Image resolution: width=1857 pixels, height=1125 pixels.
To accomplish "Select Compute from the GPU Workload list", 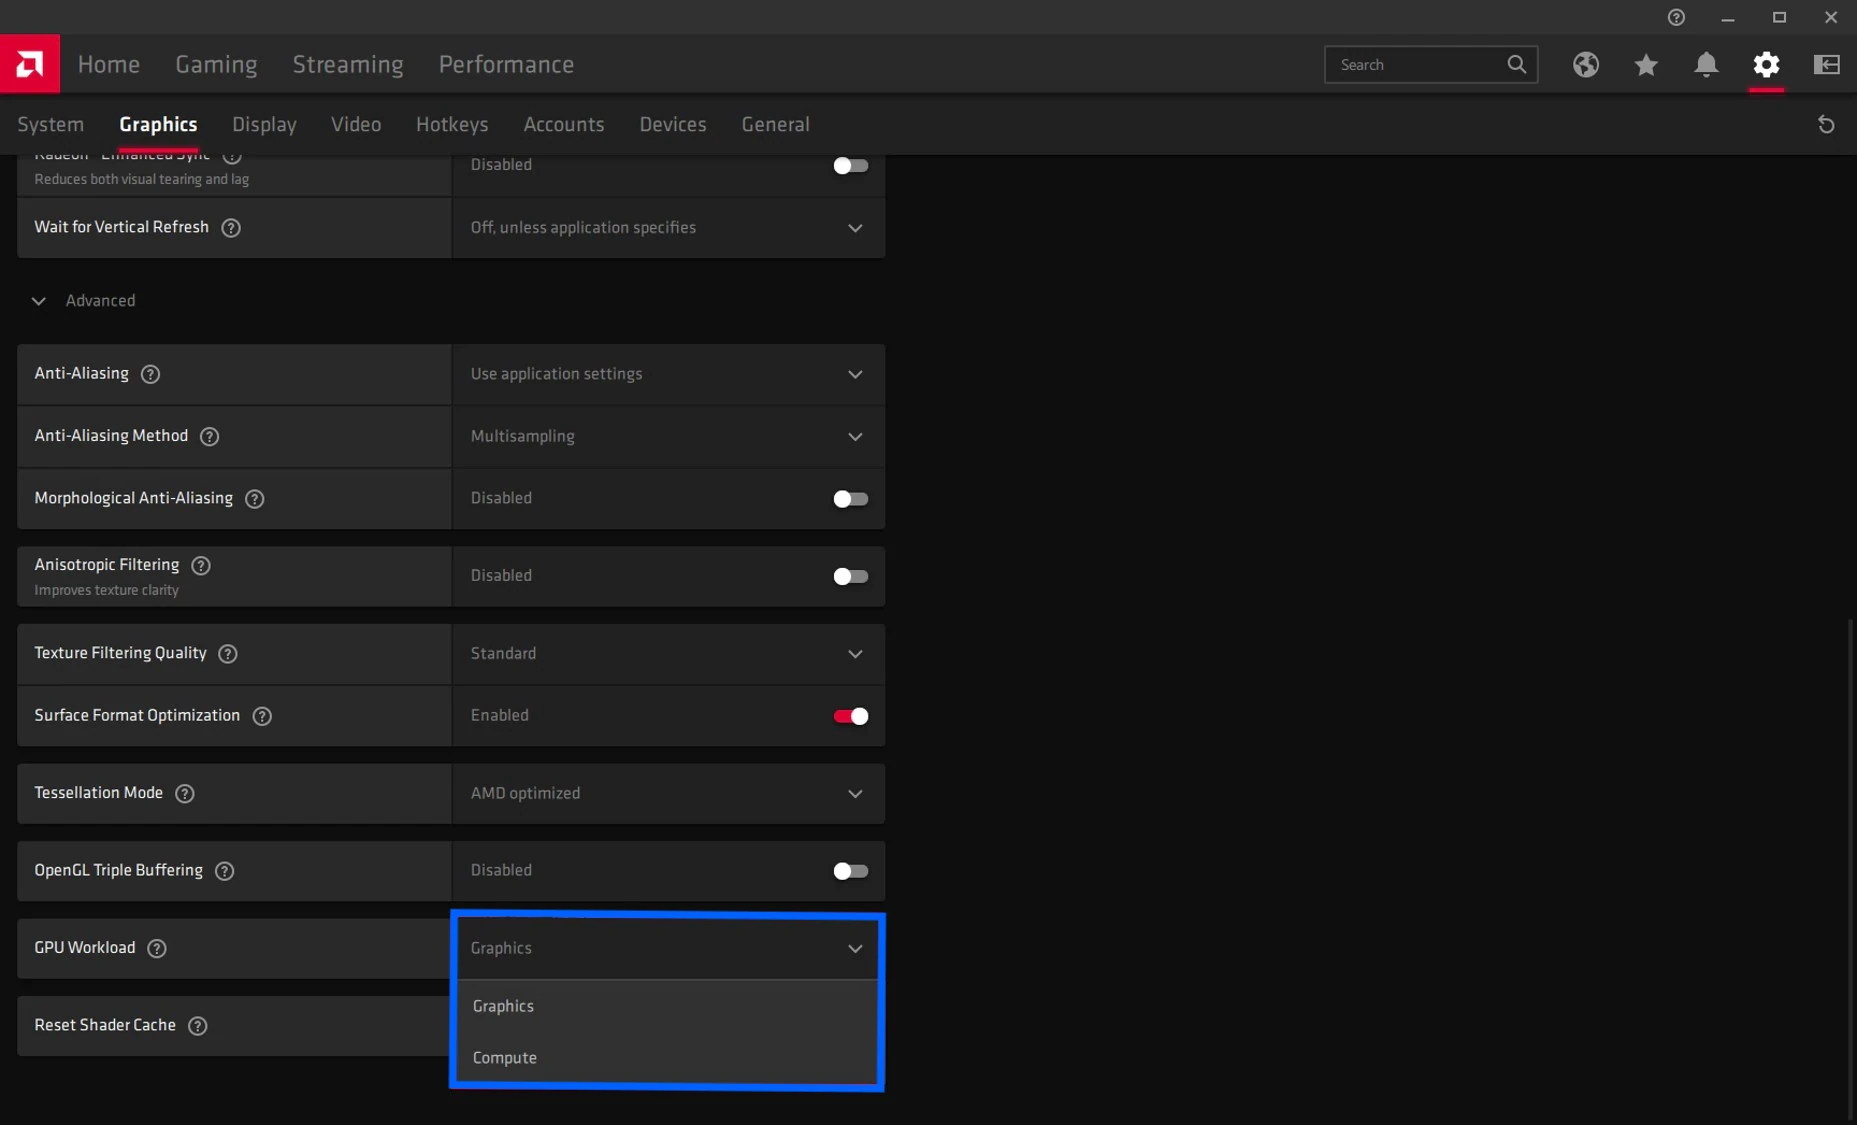I will [x=505, y=1057].
